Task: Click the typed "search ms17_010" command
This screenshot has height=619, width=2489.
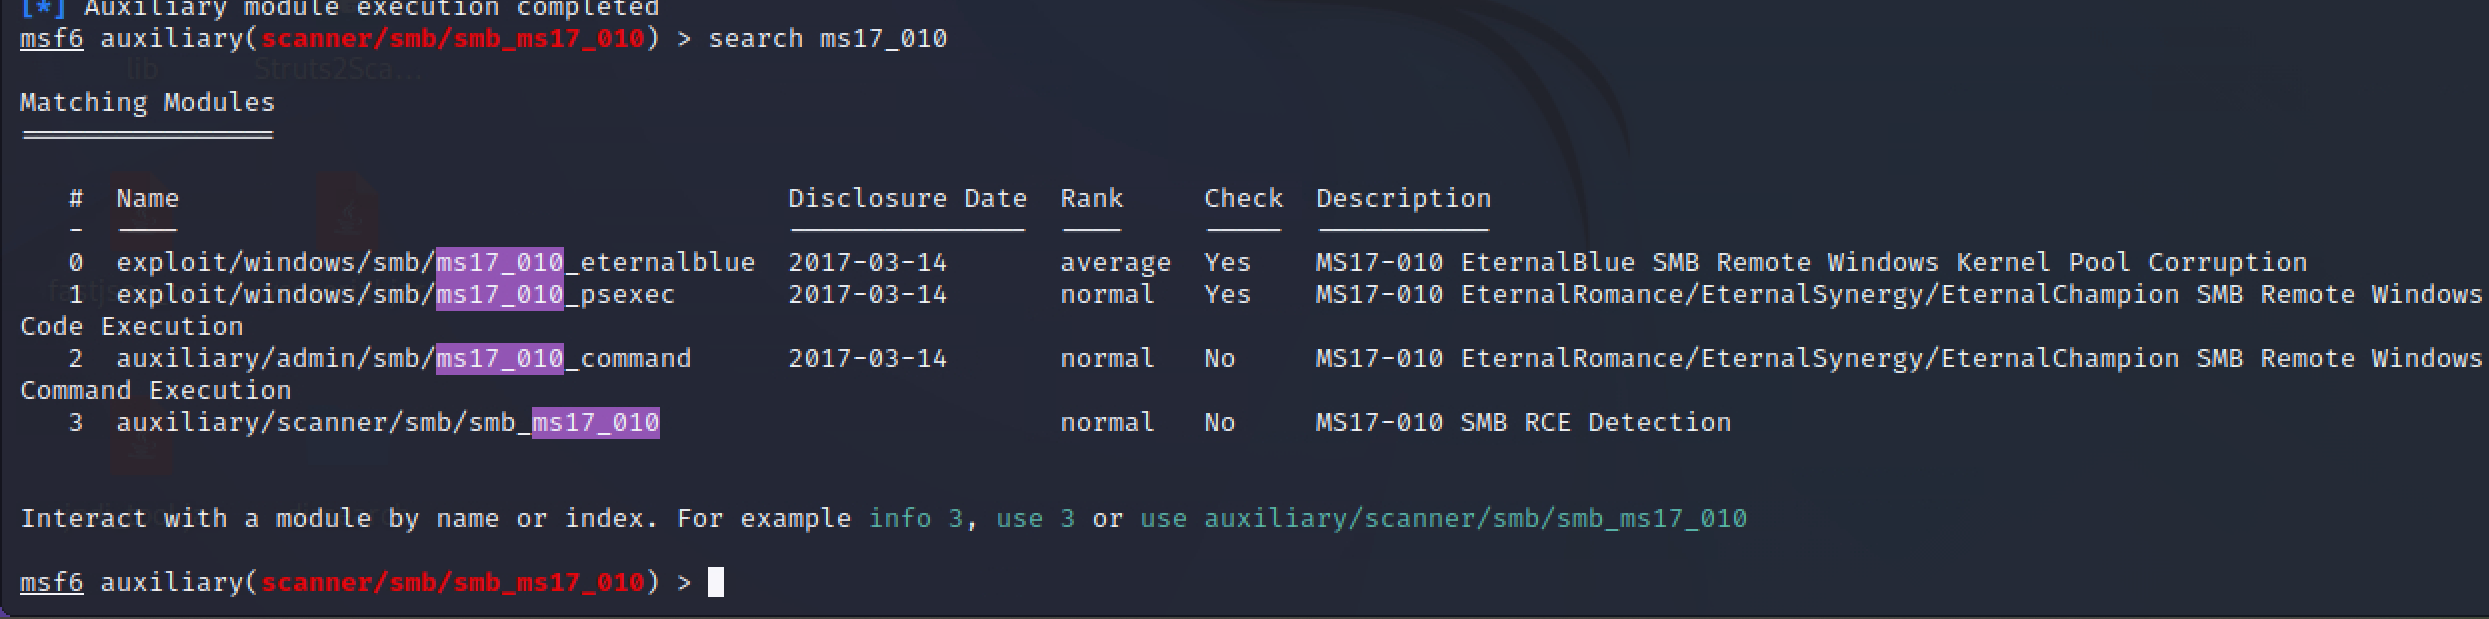Action: [827, 39]
